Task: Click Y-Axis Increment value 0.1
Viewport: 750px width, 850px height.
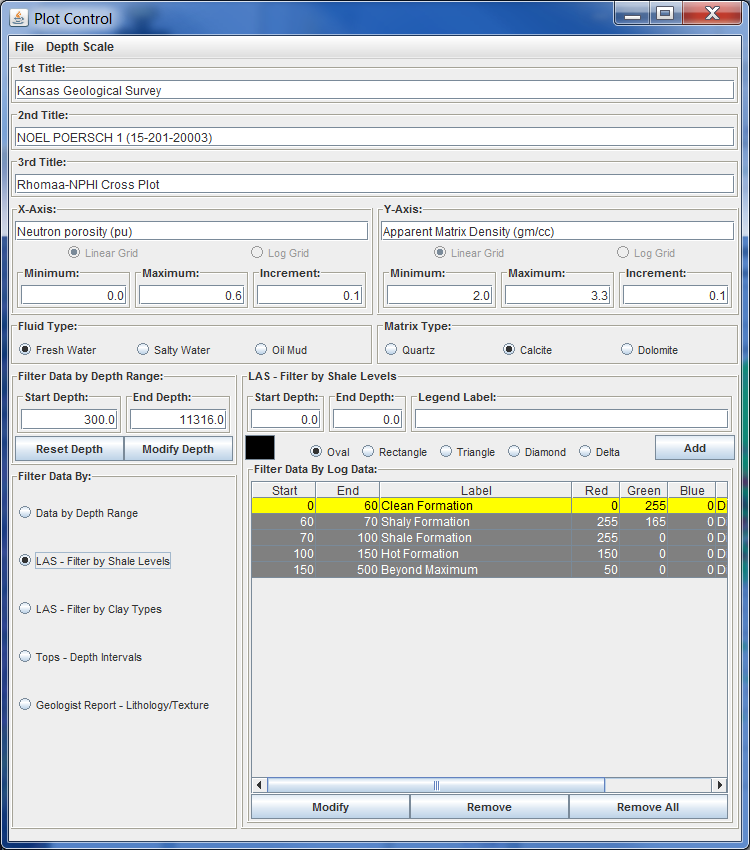Action: click(x=675, y=295)
